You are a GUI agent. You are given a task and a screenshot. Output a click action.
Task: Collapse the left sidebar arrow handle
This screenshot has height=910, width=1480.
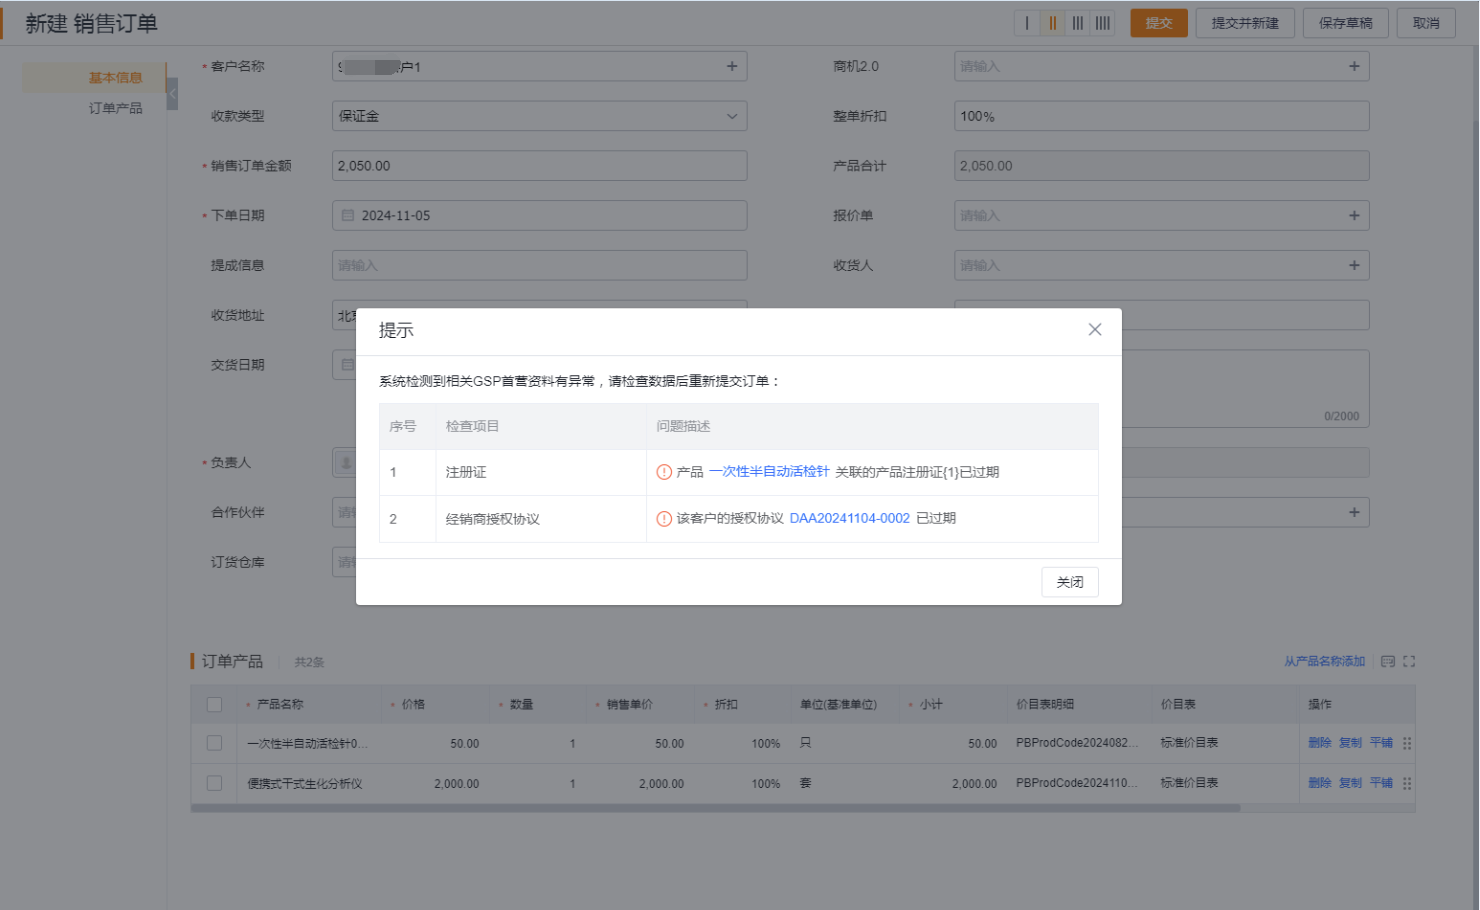(172, 94)
